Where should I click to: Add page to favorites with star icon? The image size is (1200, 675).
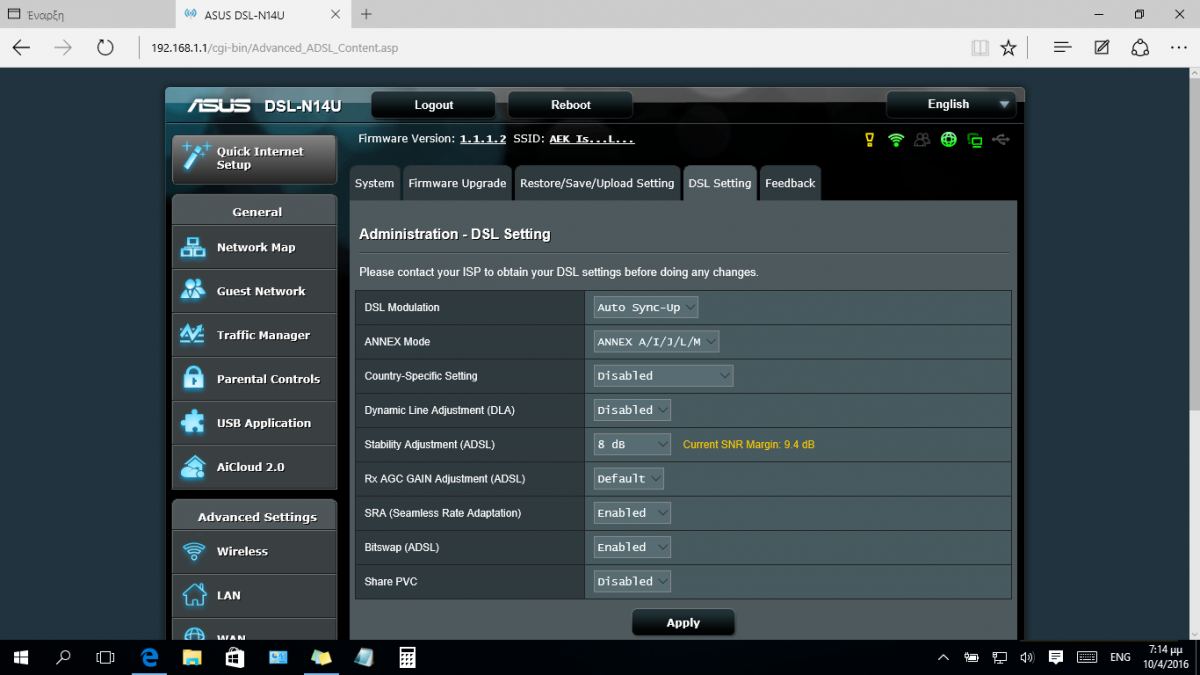1008,47
